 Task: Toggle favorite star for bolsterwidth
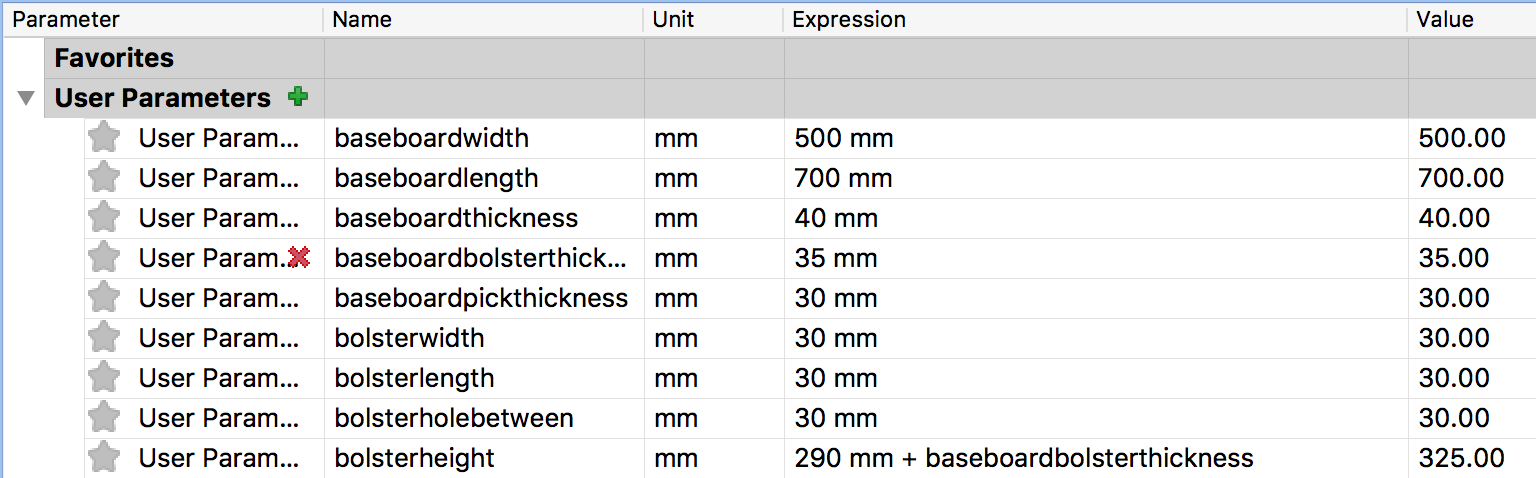click(x=104, y=338)
